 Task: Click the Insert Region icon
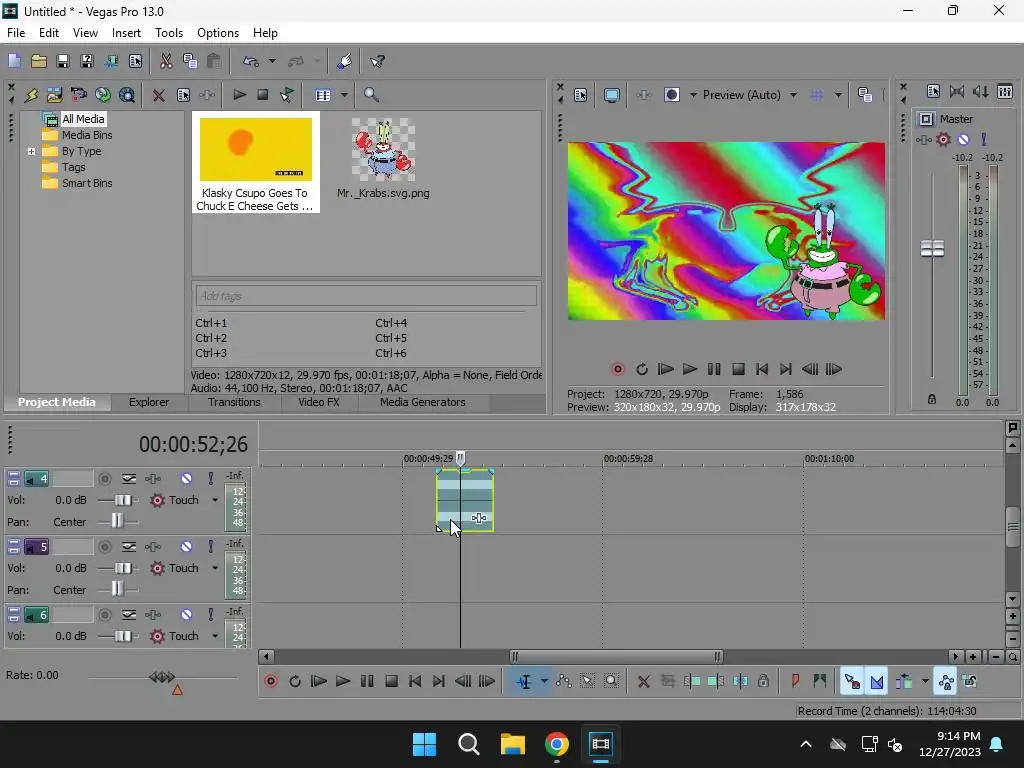820,681
